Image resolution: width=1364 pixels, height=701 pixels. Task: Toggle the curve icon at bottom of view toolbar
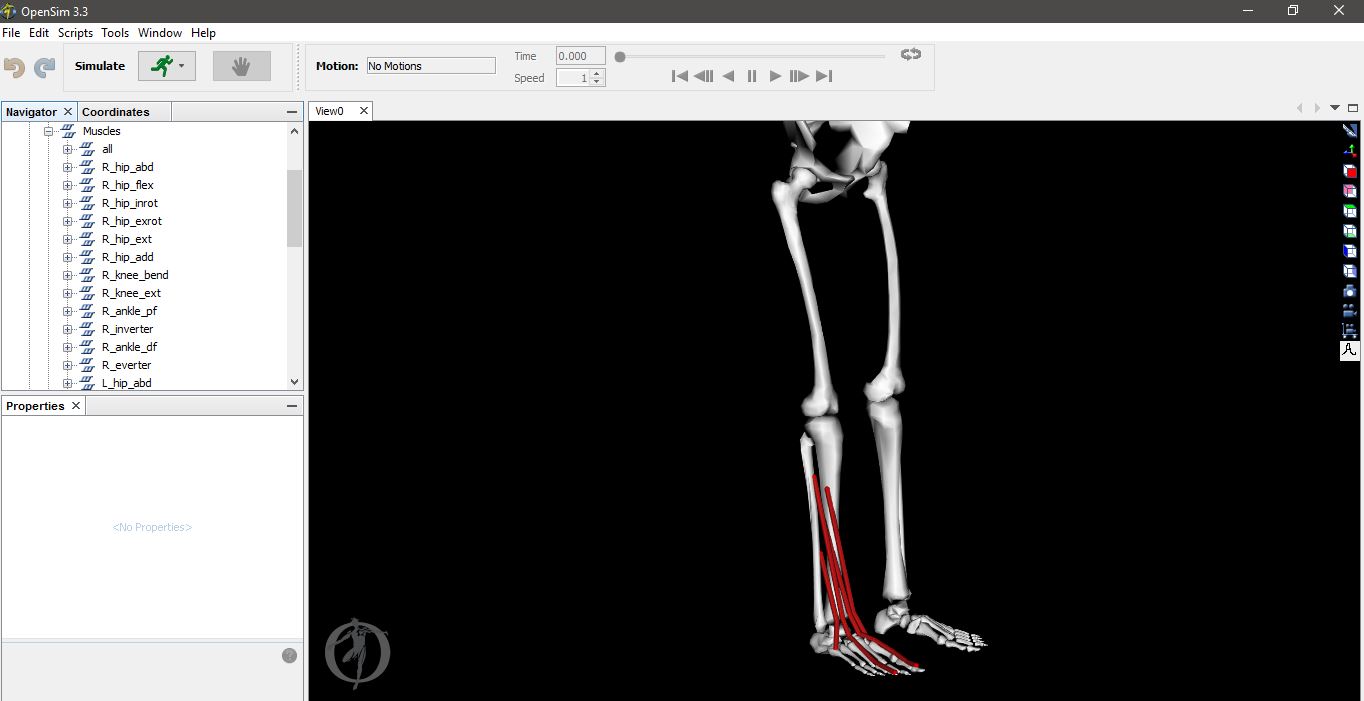tap(1350, 351)
